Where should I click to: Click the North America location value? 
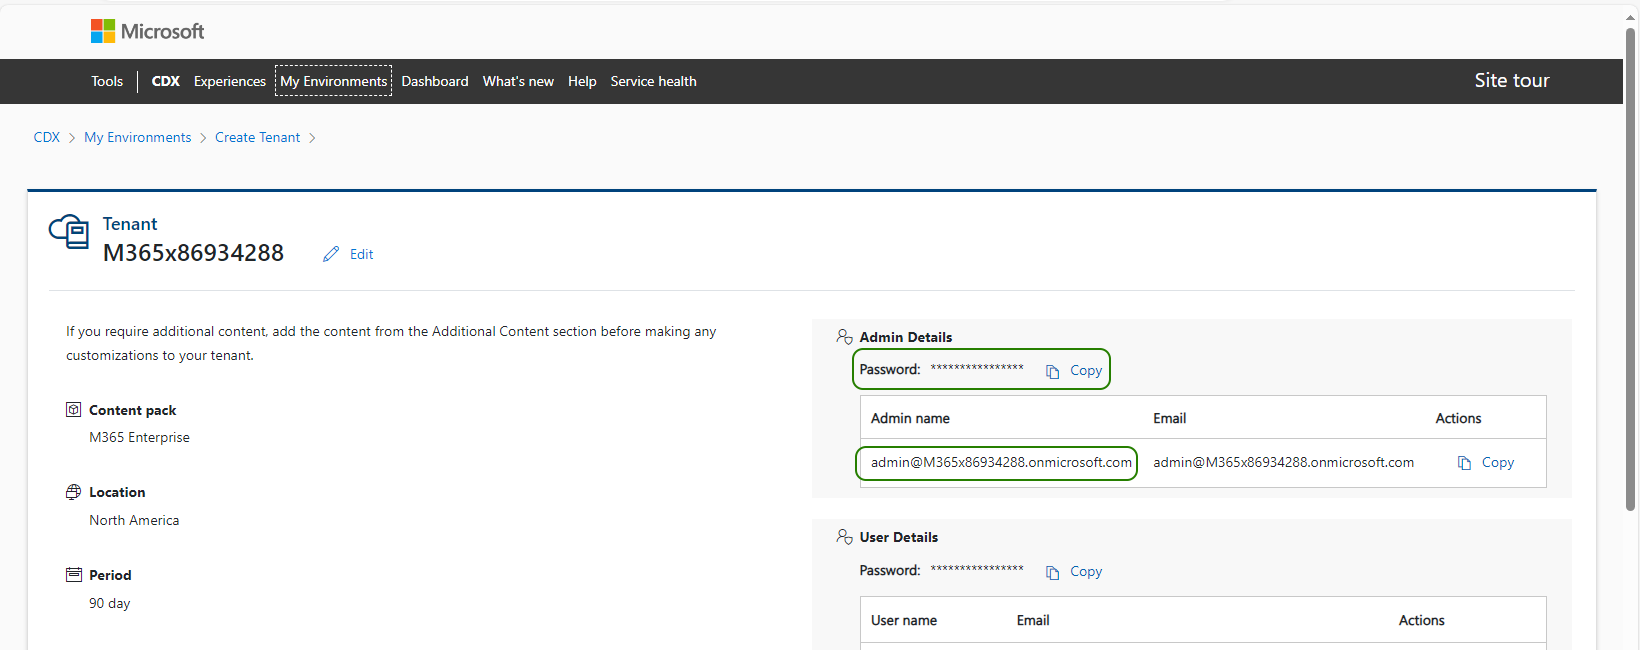[x=134, y=520]
